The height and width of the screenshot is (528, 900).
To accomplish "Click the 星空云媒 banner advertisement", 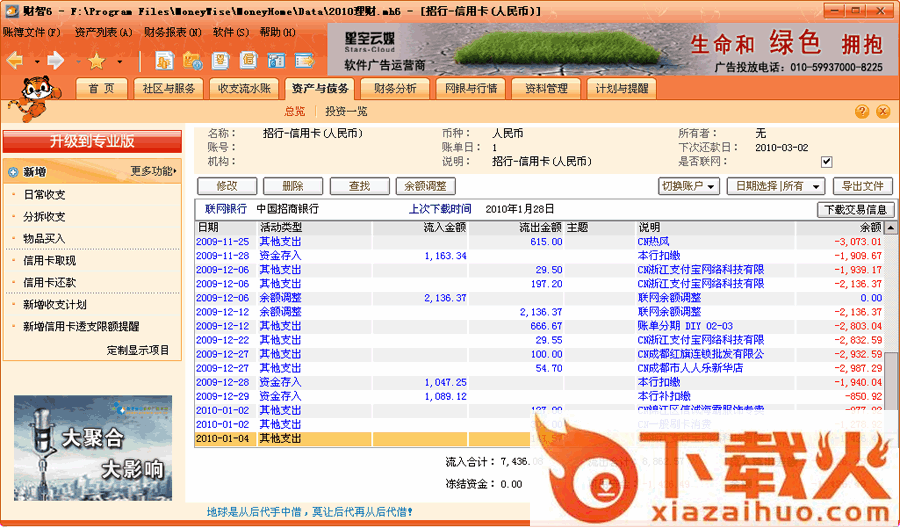I will pos(611,49).
